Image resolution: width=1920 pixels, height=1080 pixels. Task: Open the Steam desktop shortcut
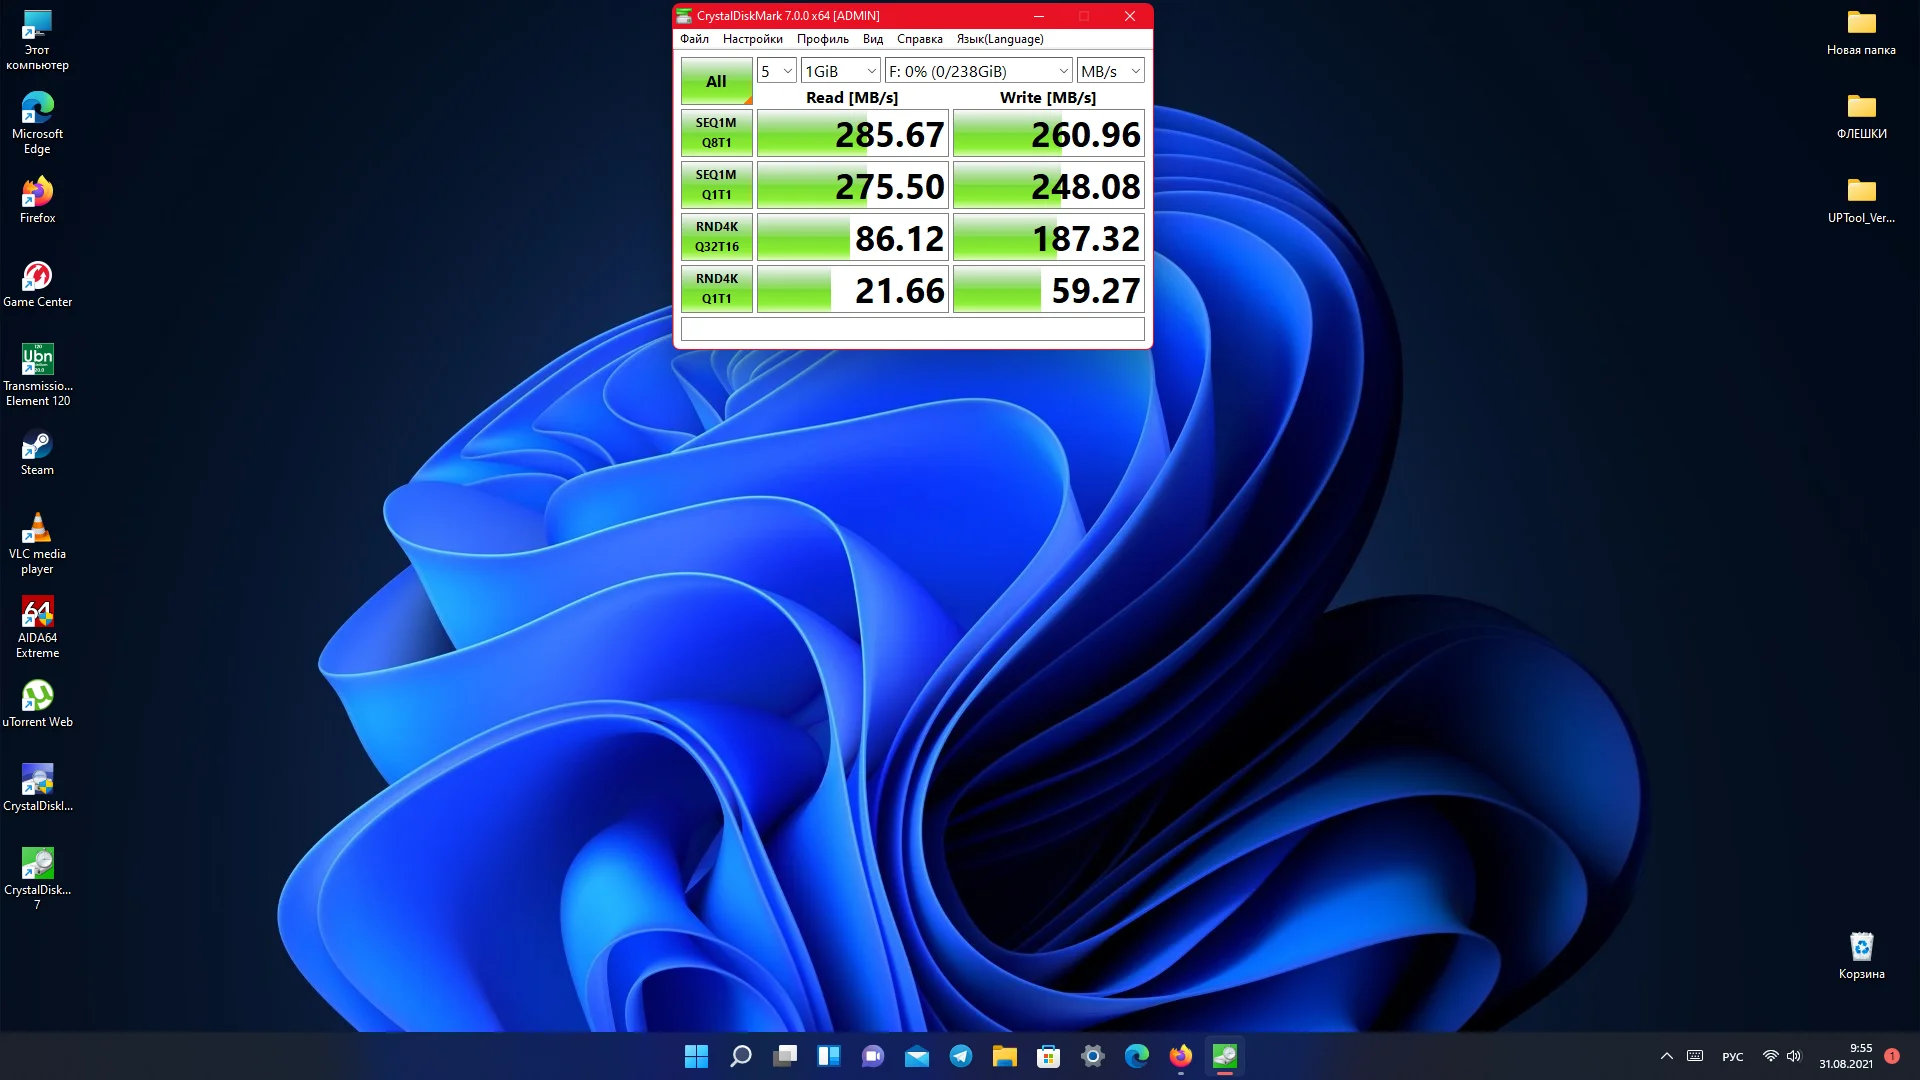tap(37, 447)
